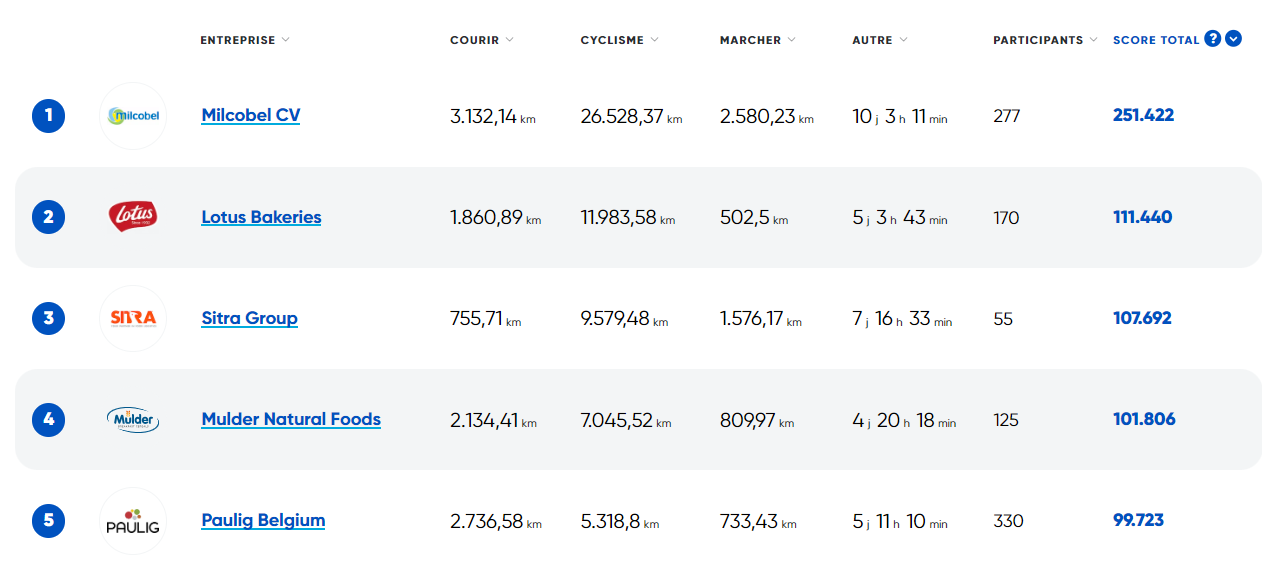Click the Sitra Group logo

(x=133, y=318)
